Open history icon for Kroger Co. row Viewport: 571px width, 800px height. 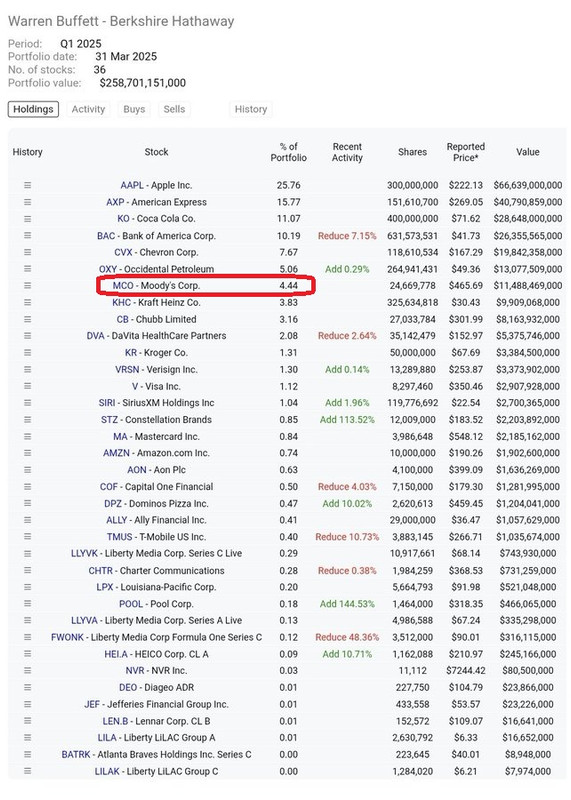(x=28, y=353)
